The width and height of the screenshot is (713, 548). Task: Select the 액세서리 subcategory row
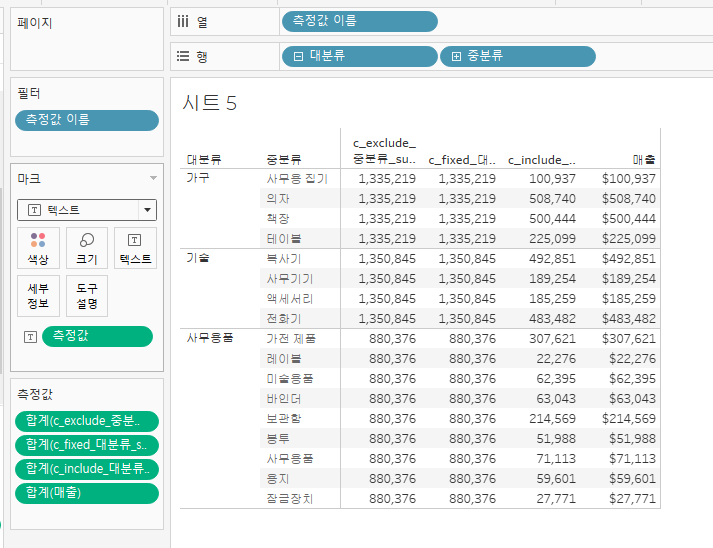[290, 299]
